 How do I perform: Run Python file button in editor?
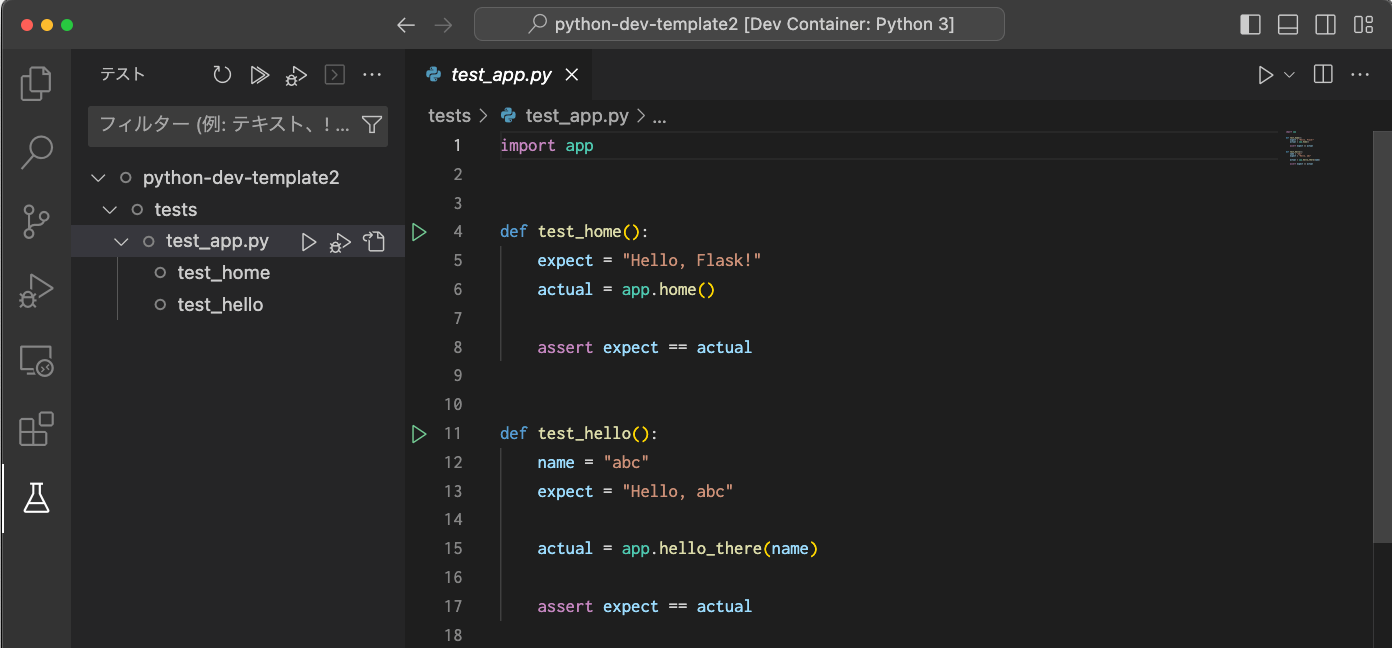[x=1265, y=75]
